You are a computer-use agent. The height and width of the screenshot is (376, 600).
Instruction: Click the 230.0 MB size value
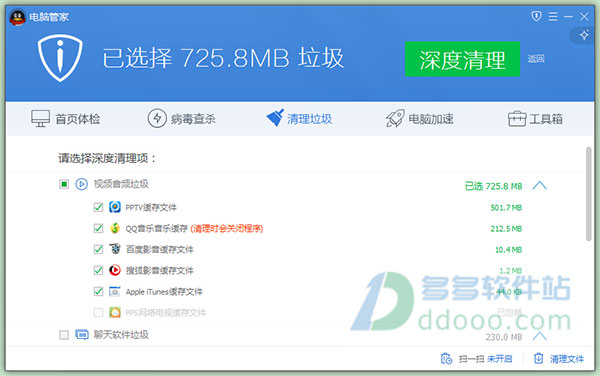(504, 337)
